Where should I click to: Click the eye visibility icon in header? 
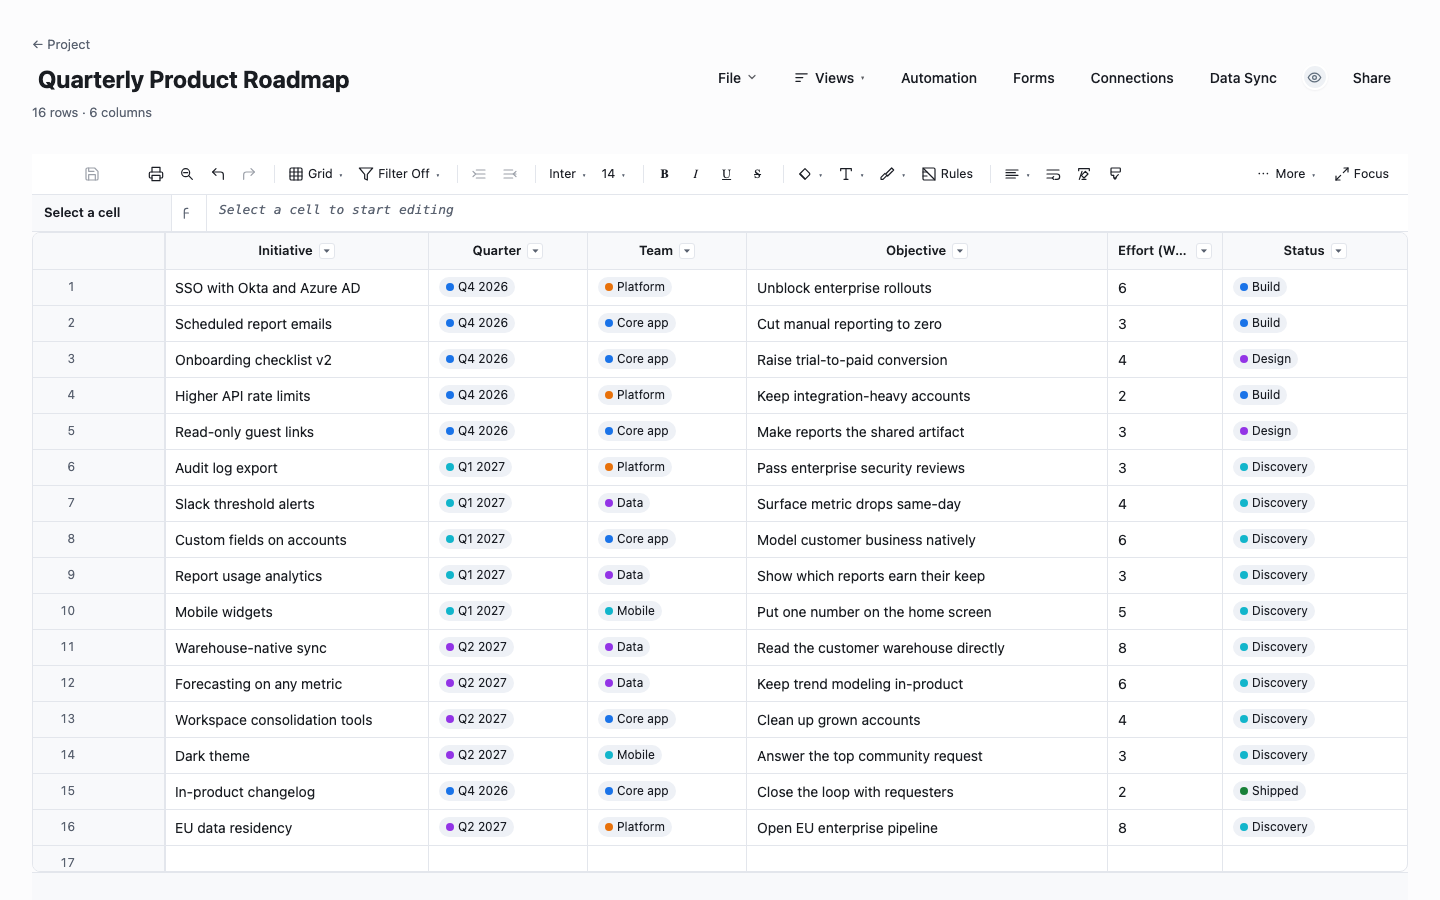click(1315, 78)
